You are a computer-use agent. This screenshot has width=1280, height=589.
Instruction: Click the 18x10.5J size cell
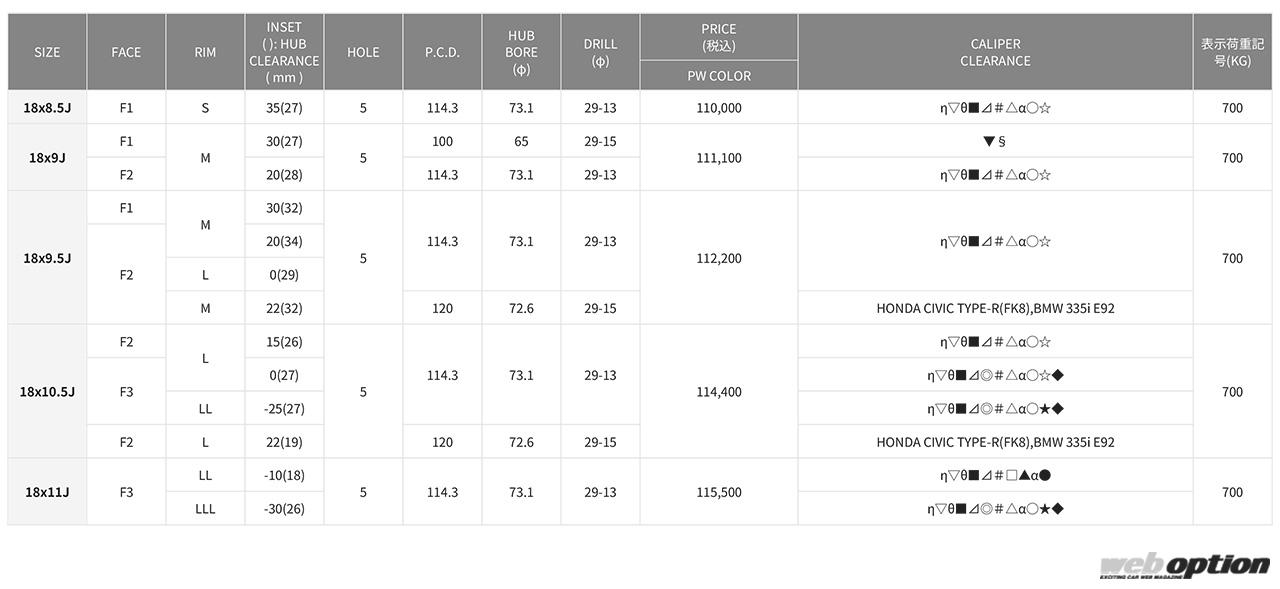[47, 392]
